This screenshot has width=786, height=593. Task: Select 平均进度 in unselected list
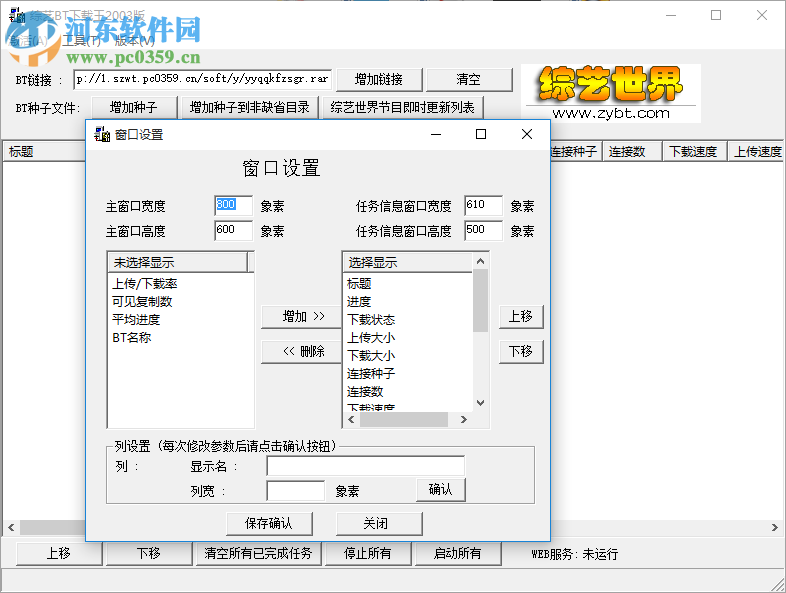click(x=136, y=320)
